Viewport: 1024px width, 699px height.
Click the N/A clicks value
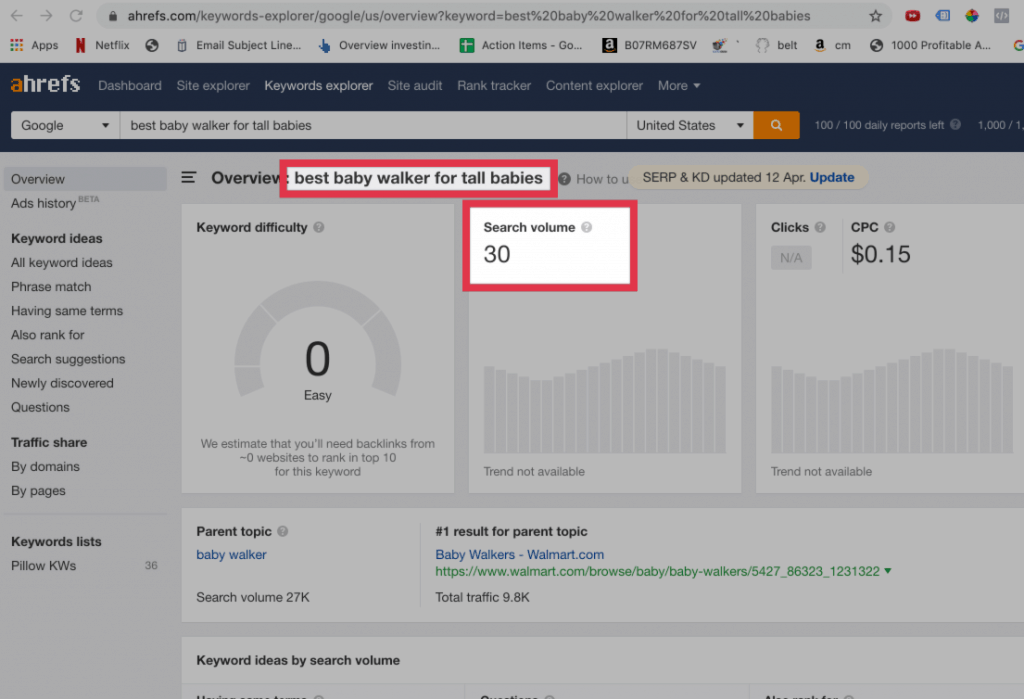pyautogui.click(x=791, y=257)
